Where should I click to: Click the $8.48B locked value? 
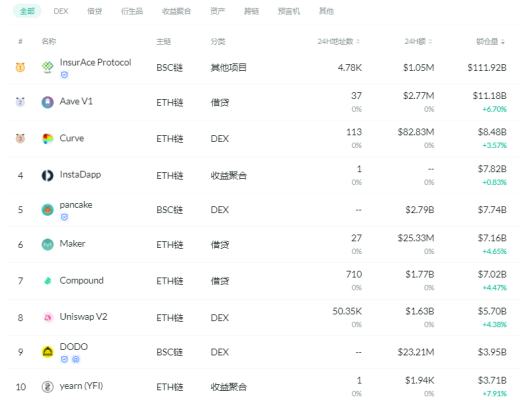pyautogui.click(x=492, y=132)
